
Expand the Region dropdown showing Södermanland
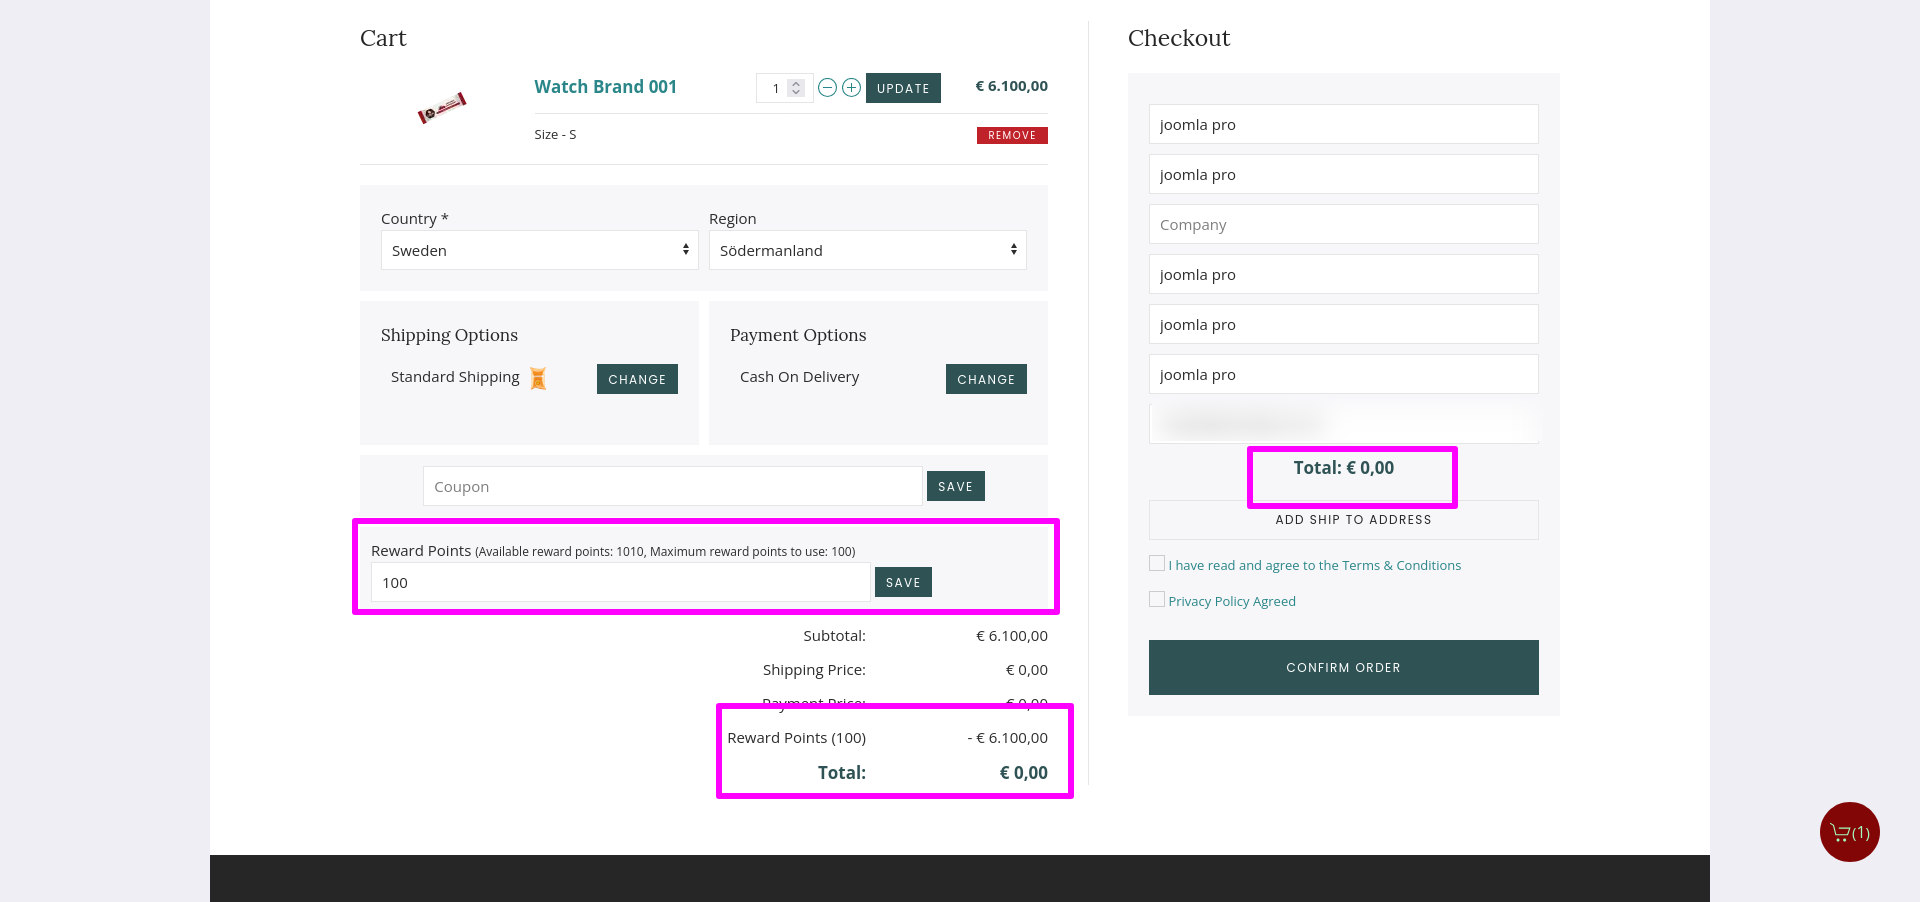[x=867, y=250]
